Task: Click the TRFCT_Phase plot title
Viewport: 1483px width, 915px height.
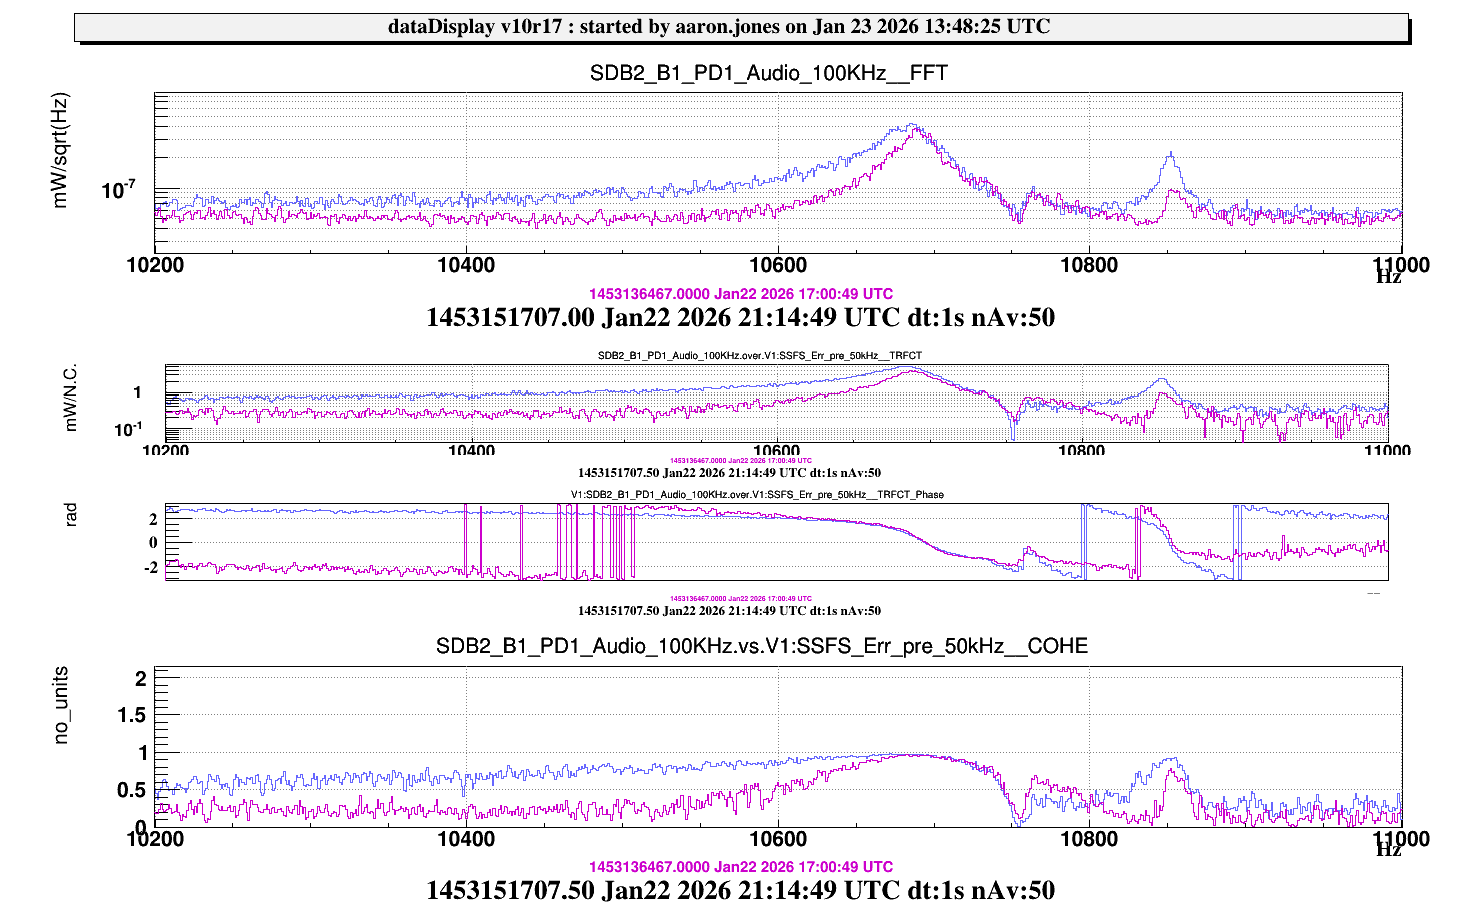Action: 757,494
